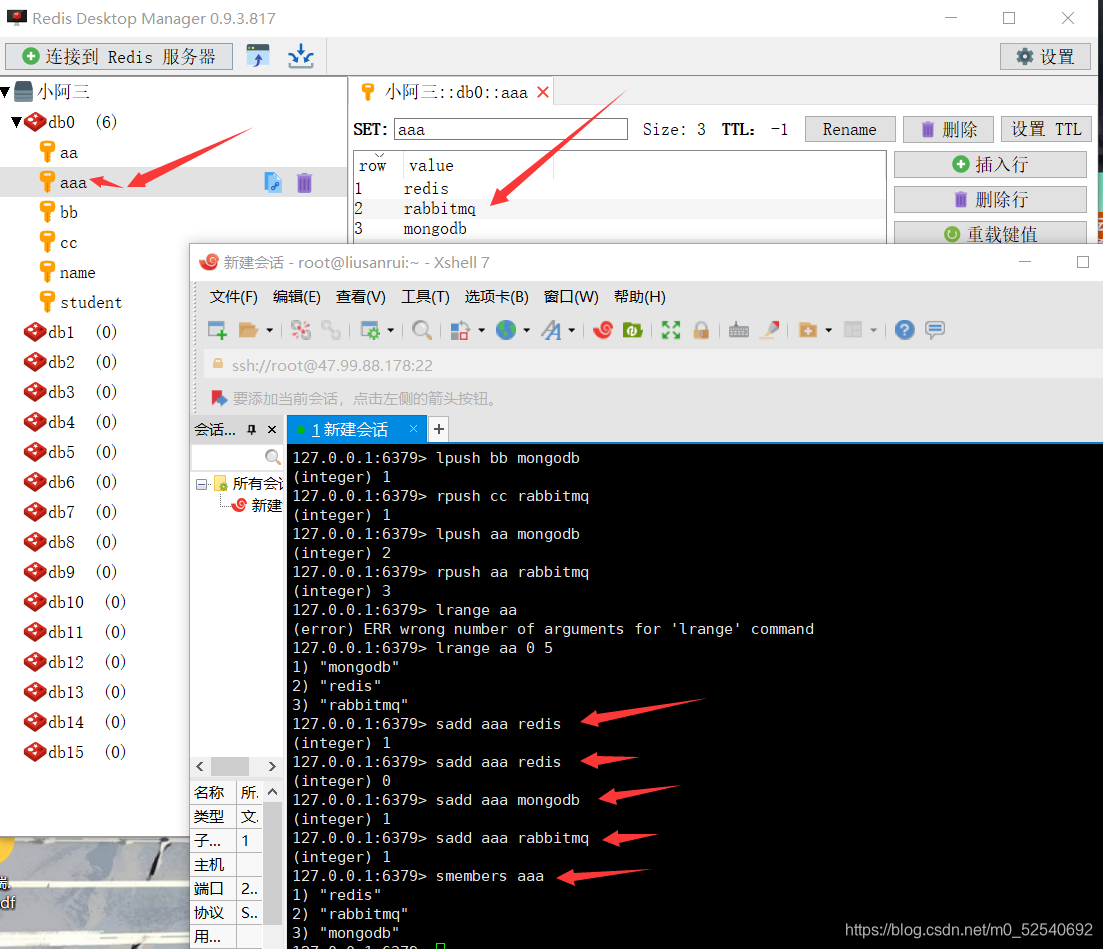
Task: Select the db7 database in the tree
Action: point(61,512)
